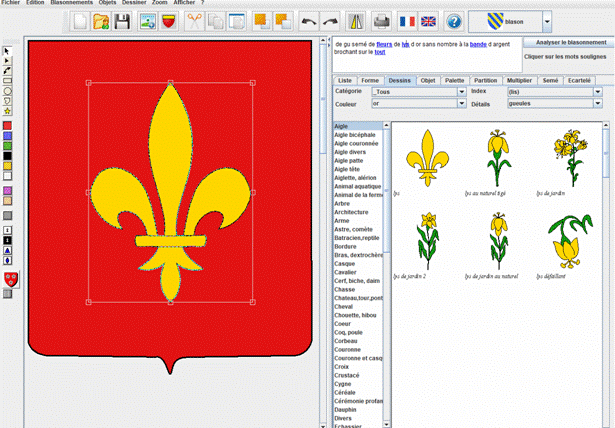Open help with the question mark icon
The width and height of the screenshot is (615, 428).
coord(455,20)
